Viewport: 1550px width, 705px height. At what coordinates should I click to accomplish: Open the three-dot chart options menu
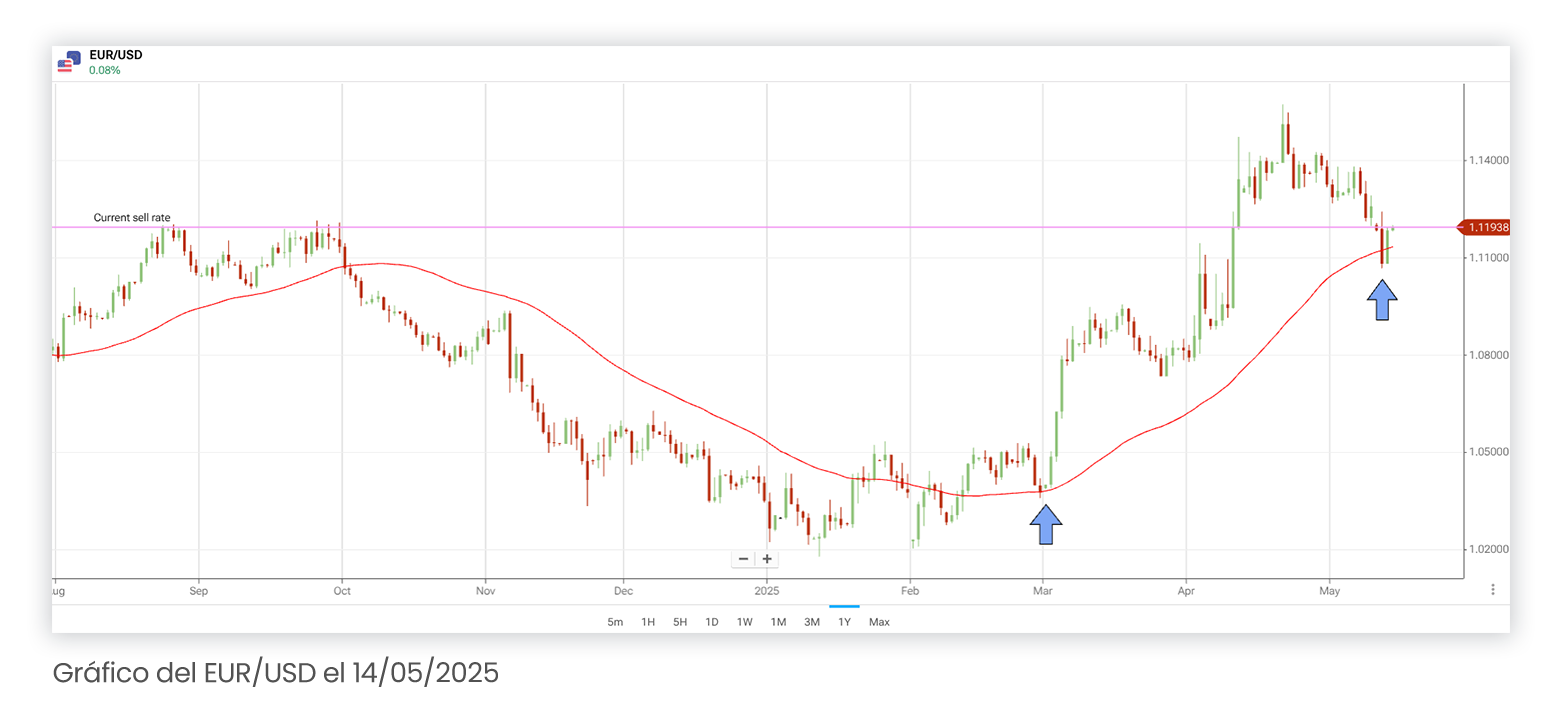click(x=1492, y=590)
